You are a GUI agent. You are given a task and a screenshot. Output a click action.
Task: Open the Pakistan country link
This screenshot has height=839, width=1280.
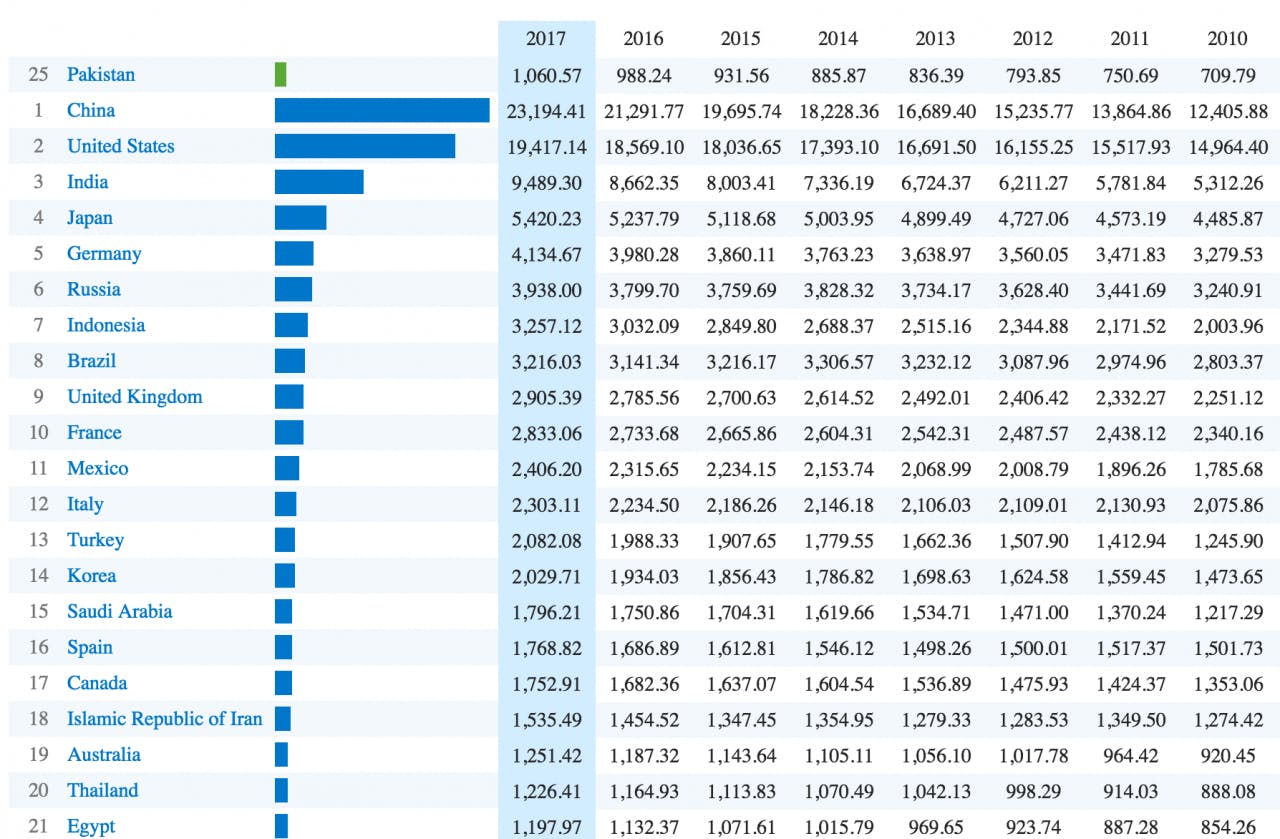pyautogui.click(x=101, y=75)
